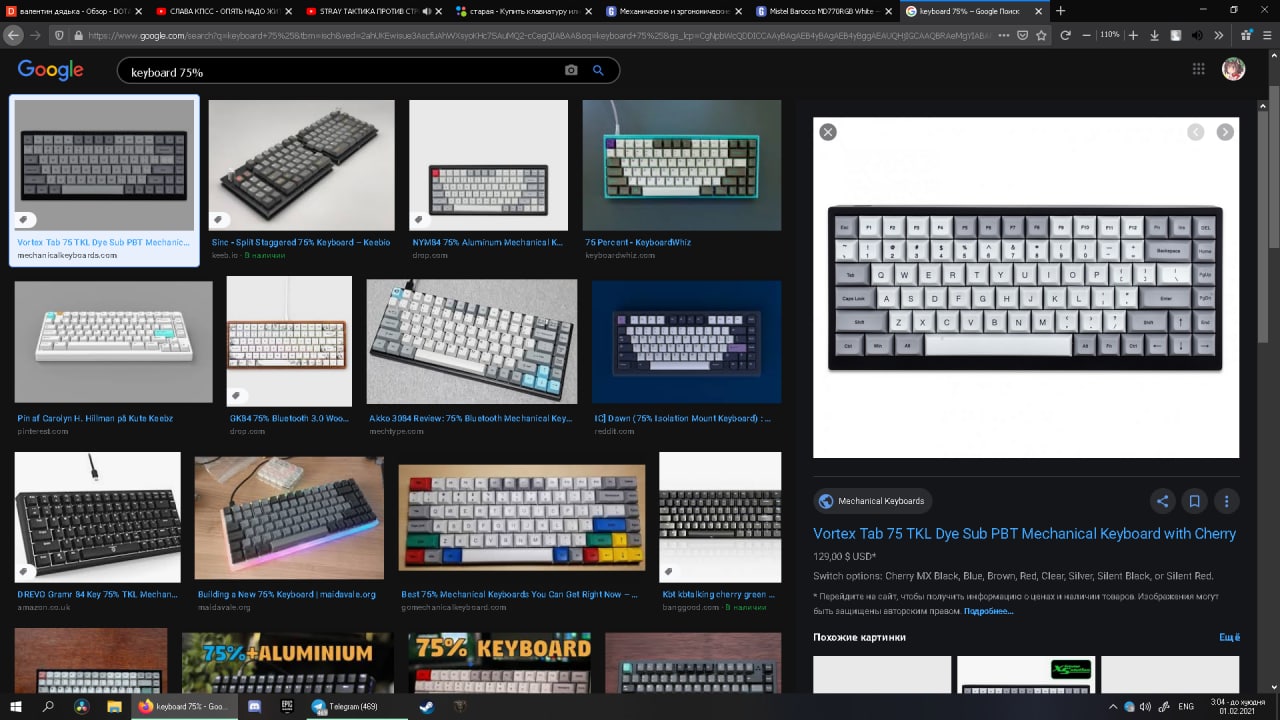Screen dimensions: 1280x720
Task: Save image using the bookmark icon in preview
Action: click(1194, 501)
